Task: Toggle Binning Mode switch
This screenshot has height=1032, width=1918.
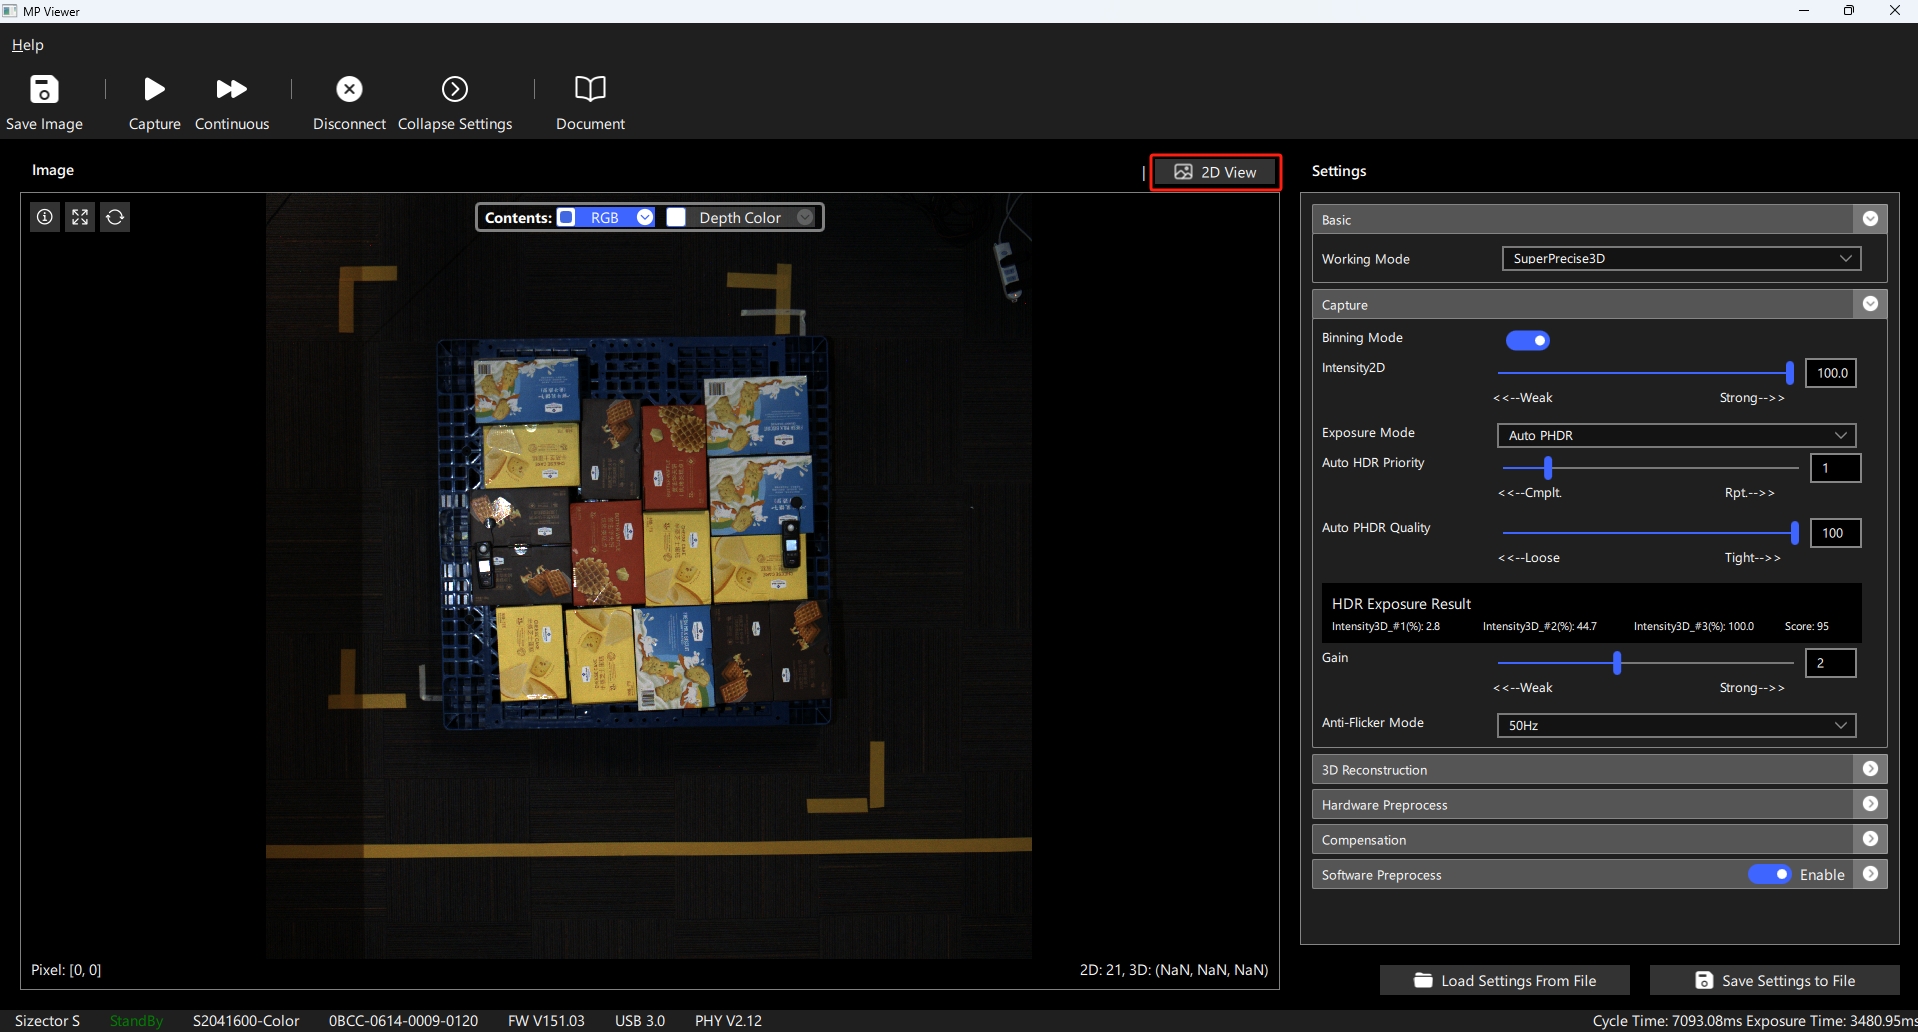Action: pos(1528,340)
